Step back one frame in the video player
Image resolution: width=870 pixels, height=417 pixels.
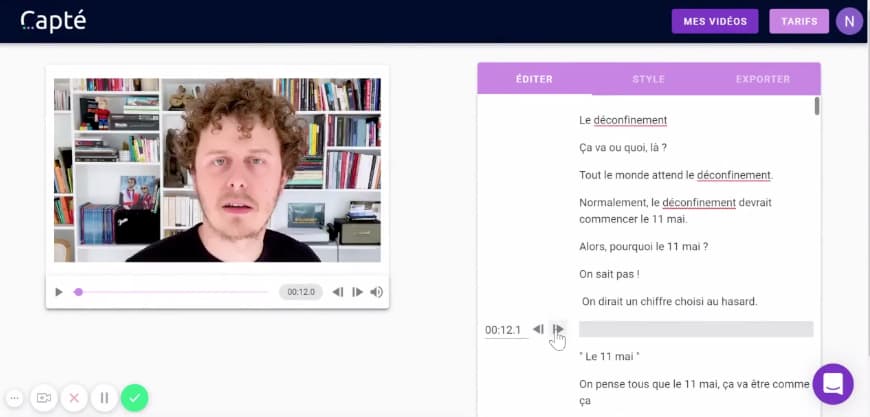pos(337,292)
